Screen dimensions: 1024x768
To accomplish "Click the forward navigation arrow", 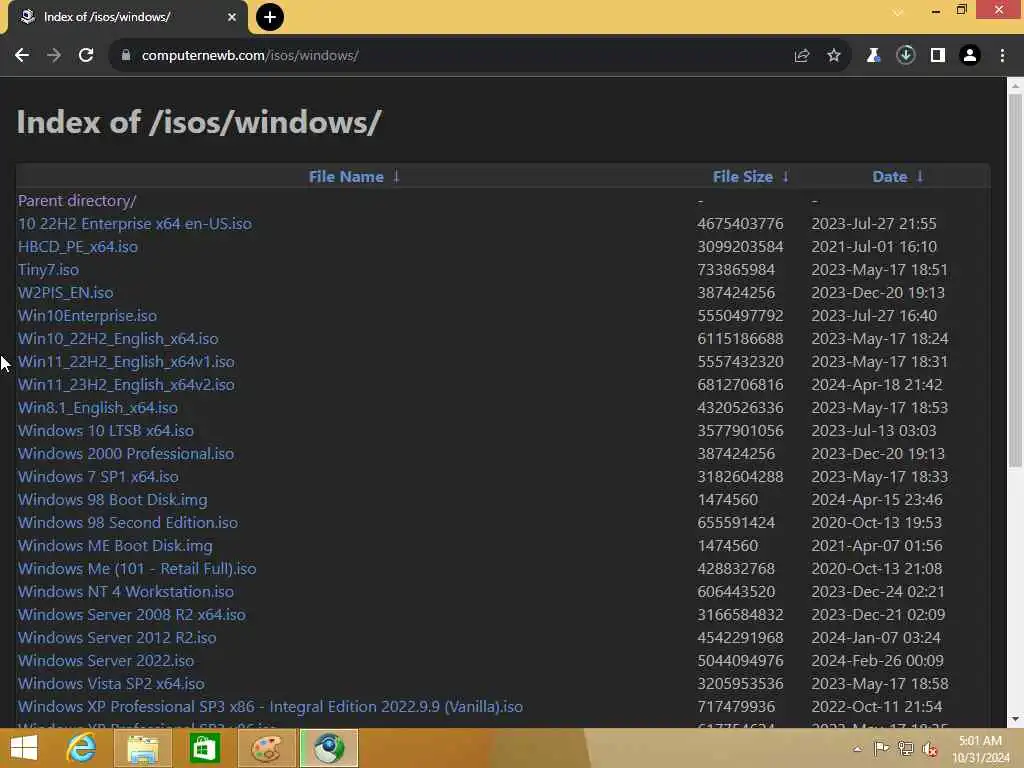I will pyautogui.click(x=54, y=56).
